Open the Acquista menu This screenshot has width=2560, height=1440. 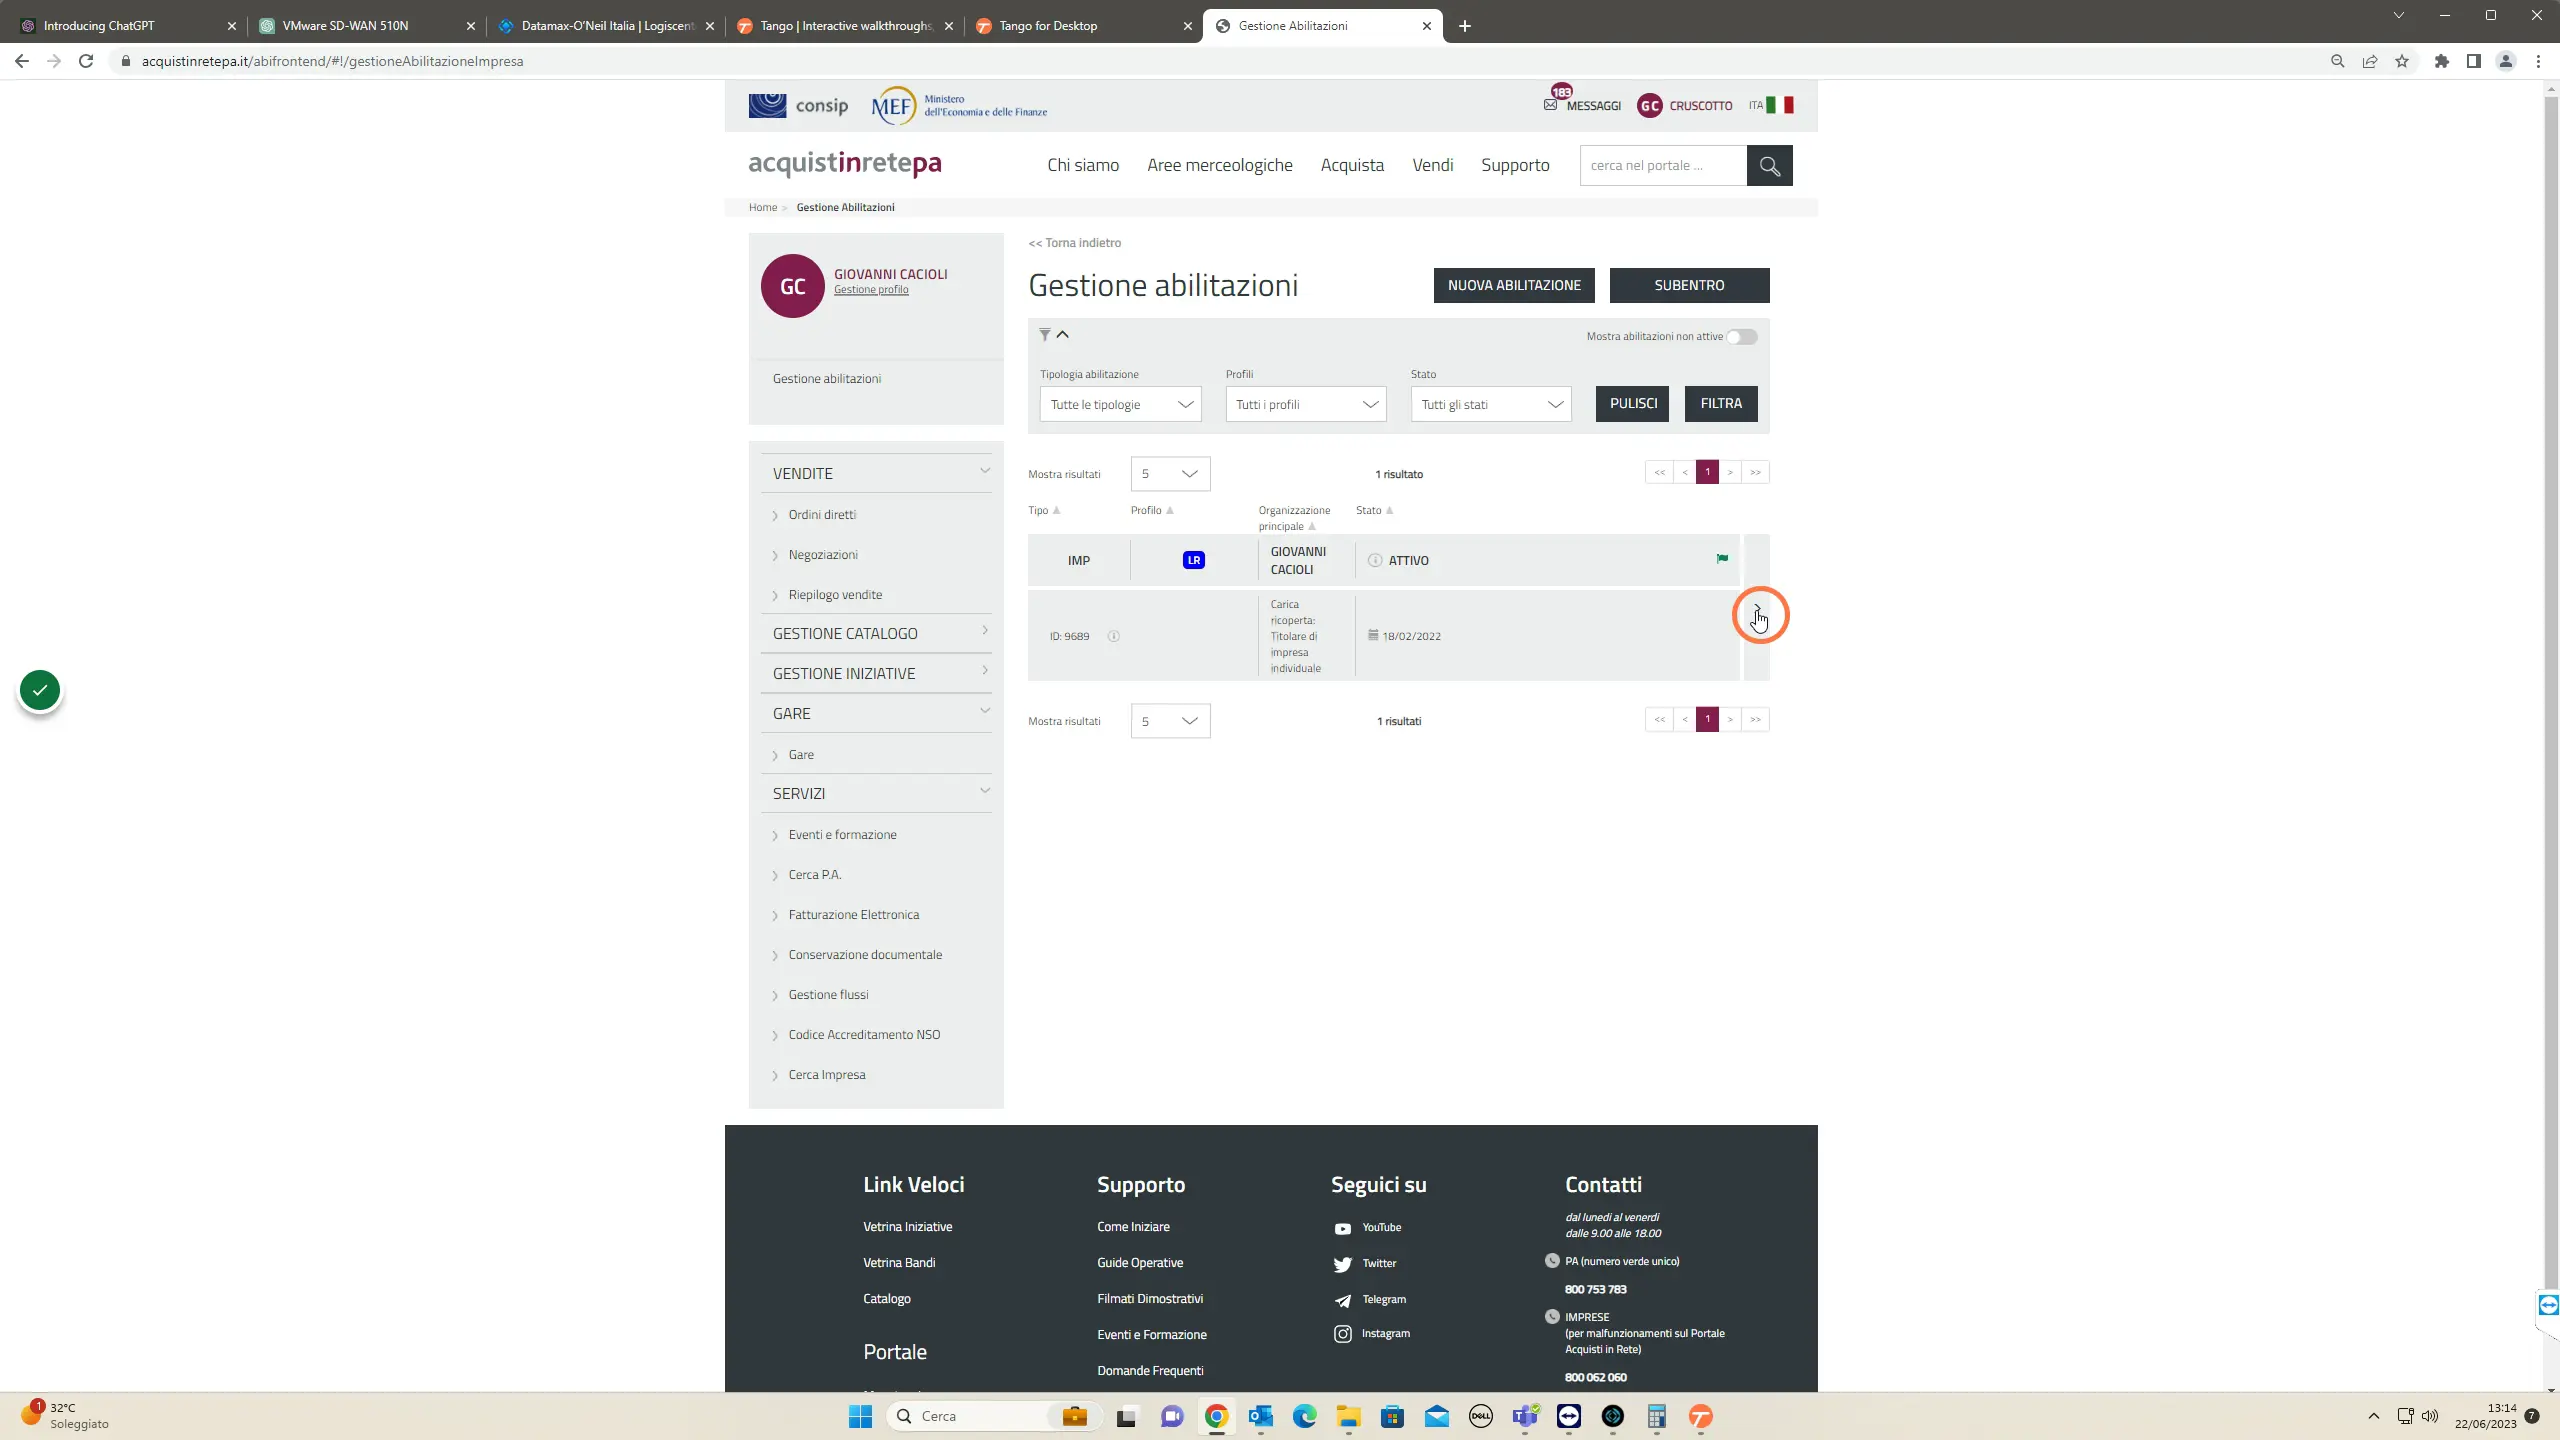[x=1352, y=166]
